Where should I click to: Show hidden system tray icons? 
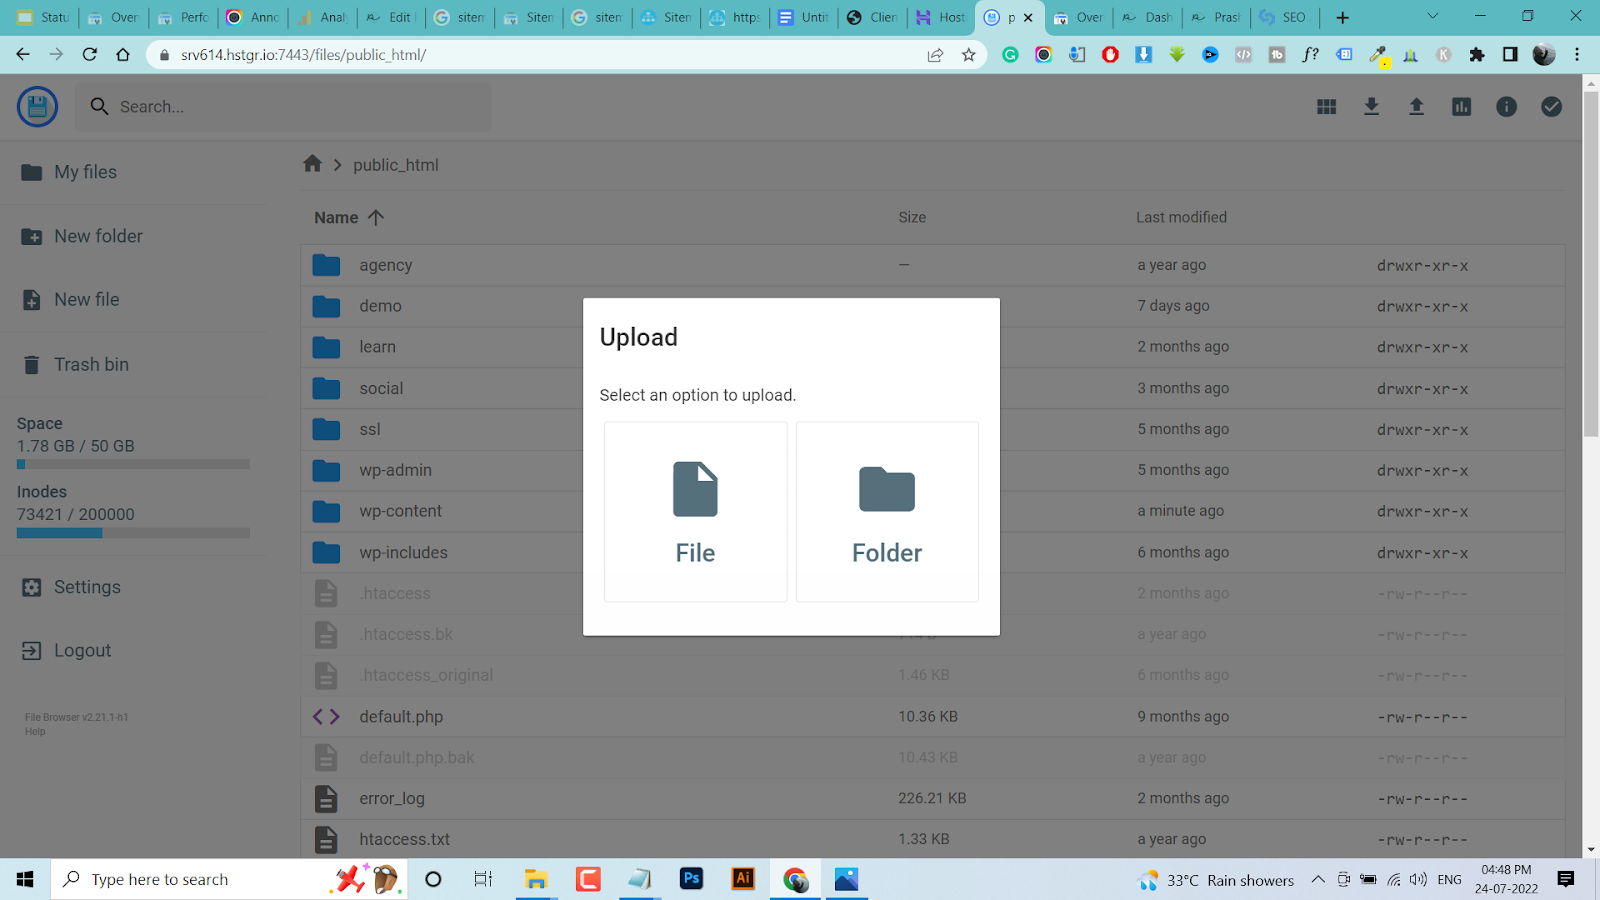pyautogui.click(x=1318, y=879)
